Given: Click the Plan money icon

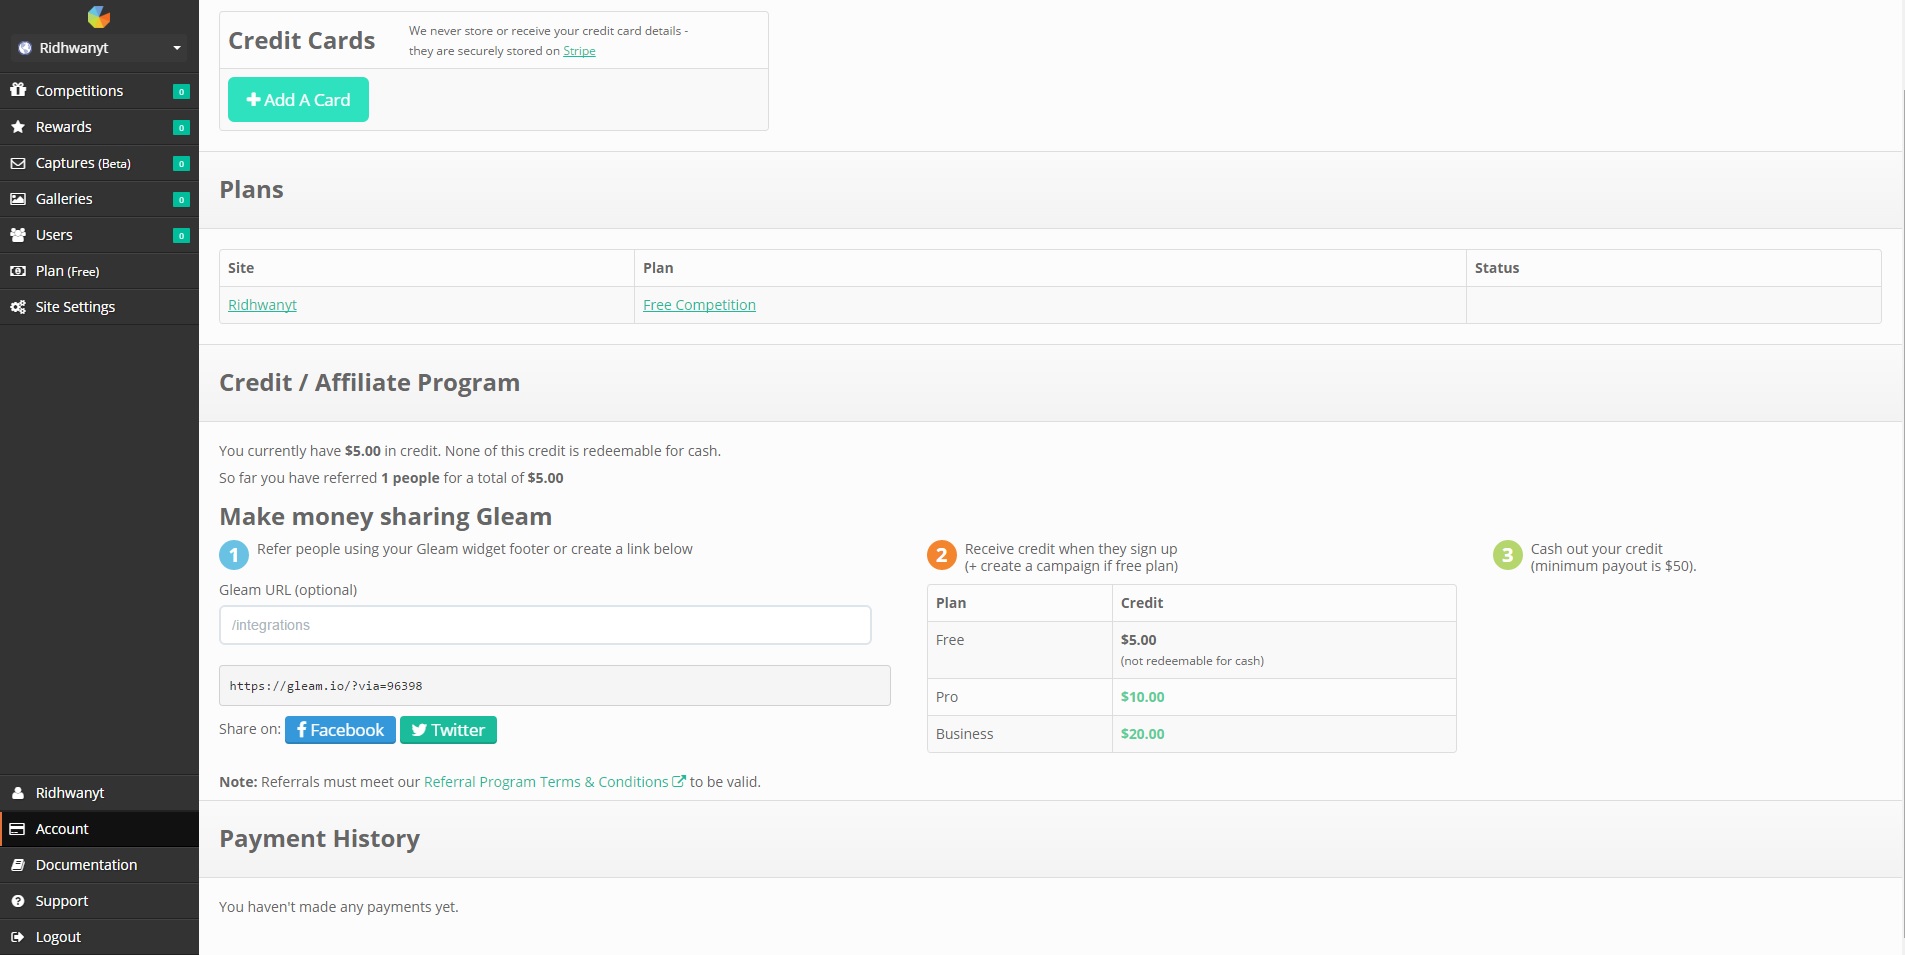Looking at the screenshot, I should click(x=18, y=271).
